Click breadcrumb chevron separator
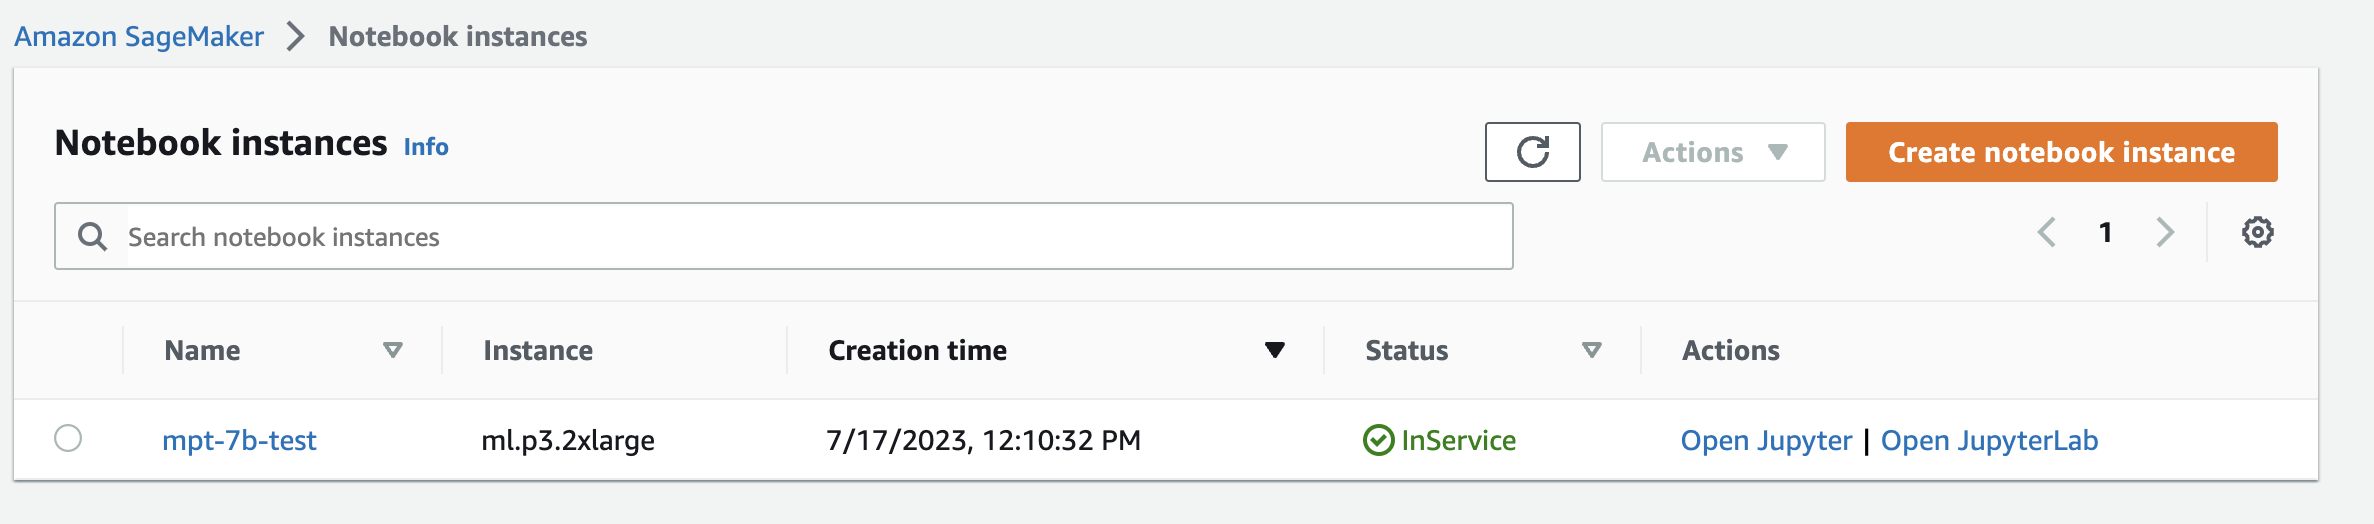The width and height of the screenshot is (2374, 524). point(295,37)
